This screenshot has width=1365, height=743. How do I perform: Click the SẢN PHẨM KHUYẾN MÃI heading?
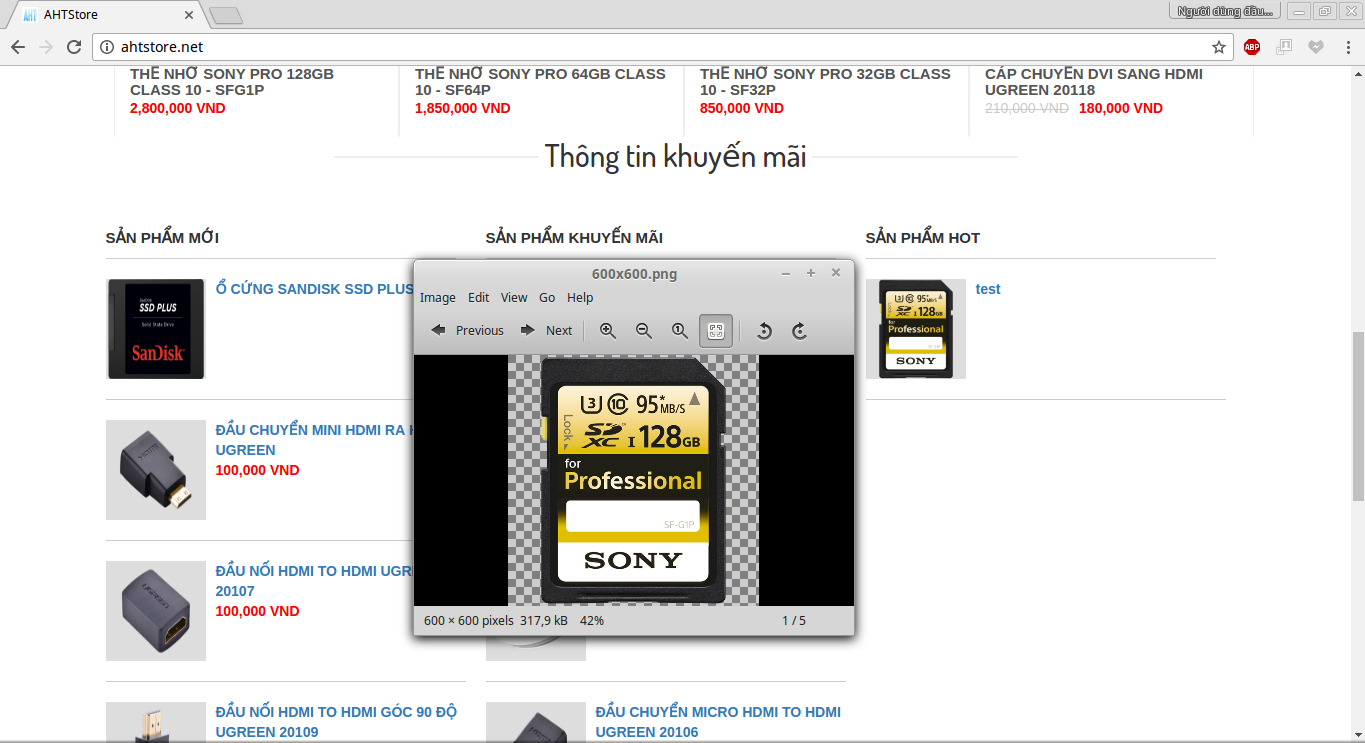click(x=574, y=237)
